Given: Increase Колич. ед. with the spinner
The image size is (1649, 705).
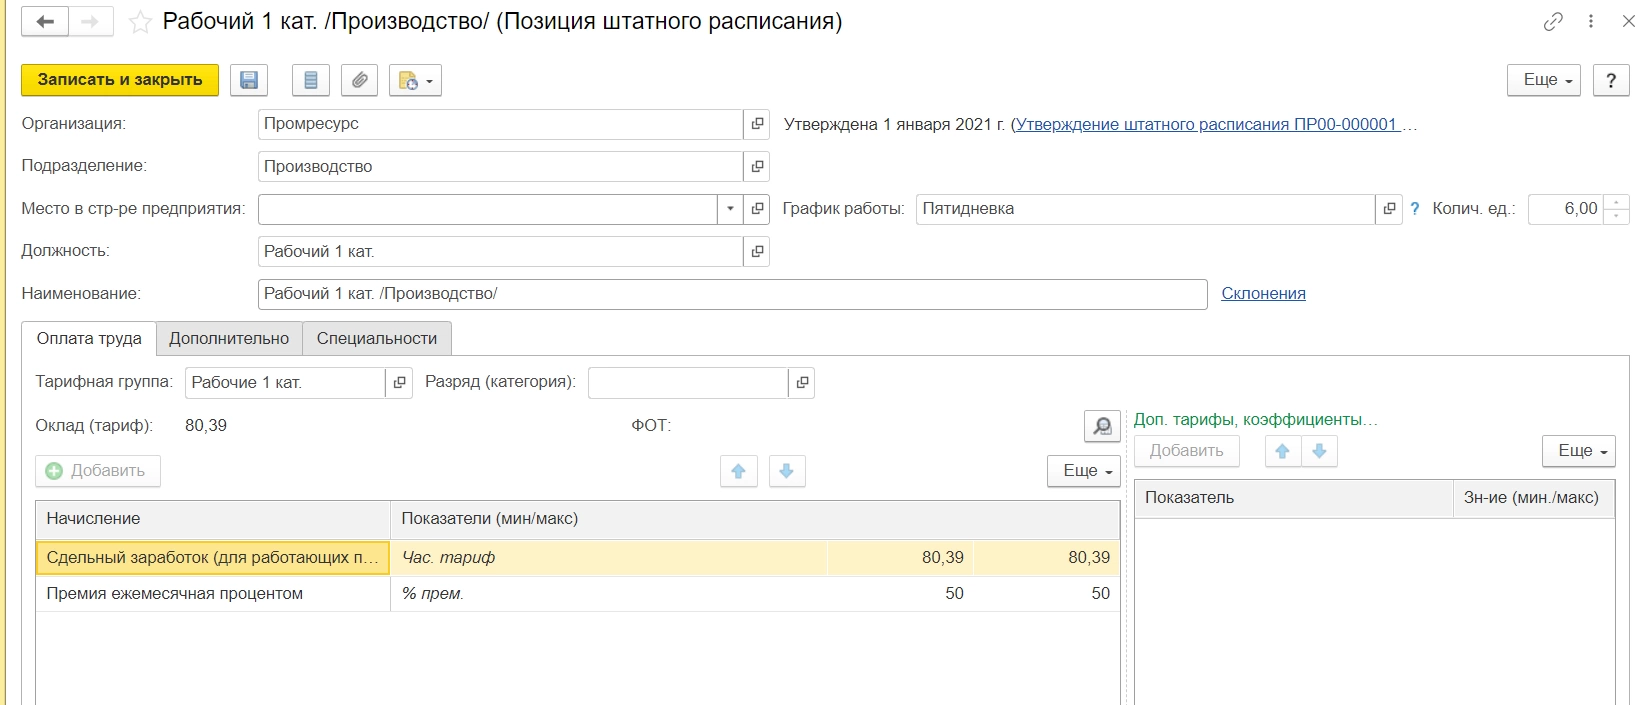Looking at the screenshot, I should [1616, 203].
